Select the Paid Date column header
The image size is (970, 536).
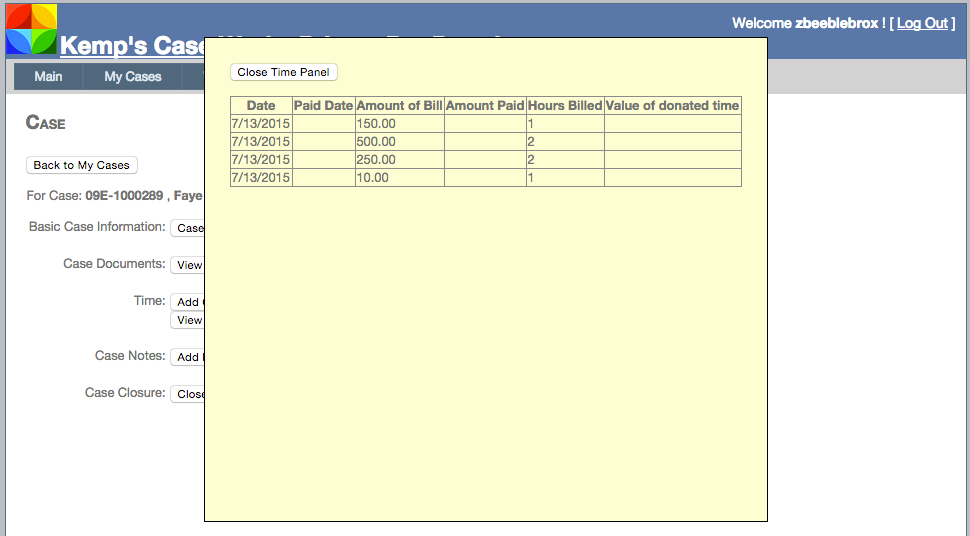[323, 106]
